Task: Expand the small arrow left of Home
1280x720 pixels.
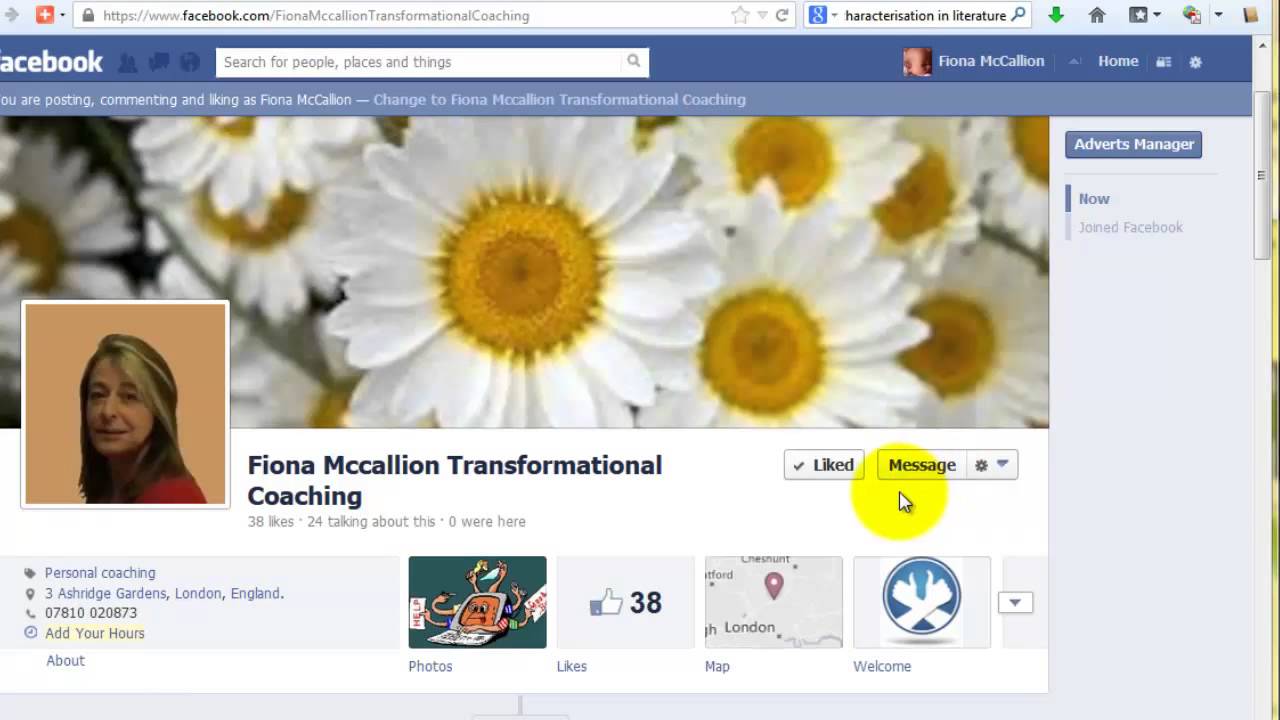Action: pyautogui.click(x=1074, y=62)
